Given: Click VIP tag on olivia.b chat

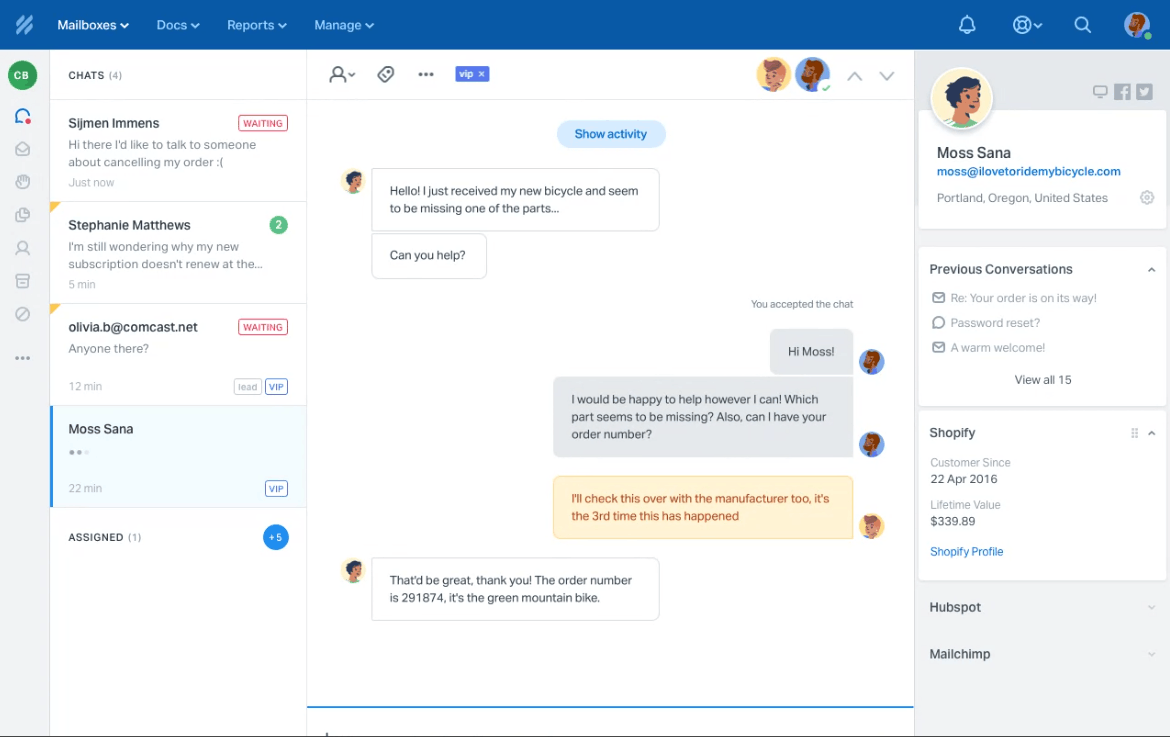Looking at the screenshot, I should coord(276,386).
